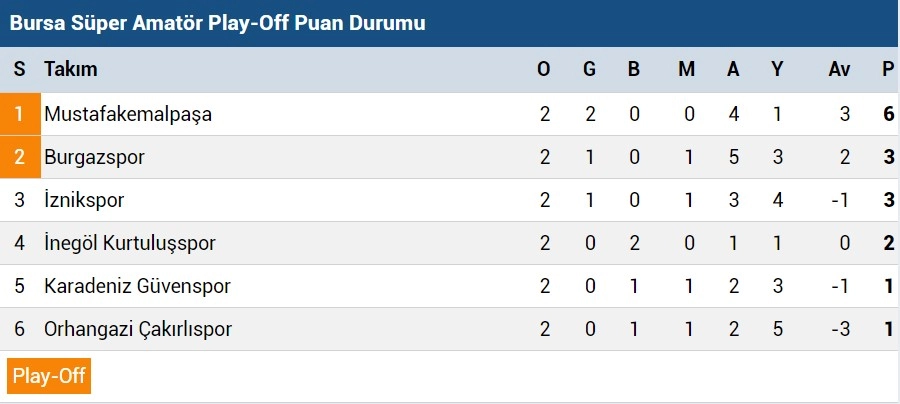Click the Bursa Süper Amatör Play-Off title

point(218,24)
